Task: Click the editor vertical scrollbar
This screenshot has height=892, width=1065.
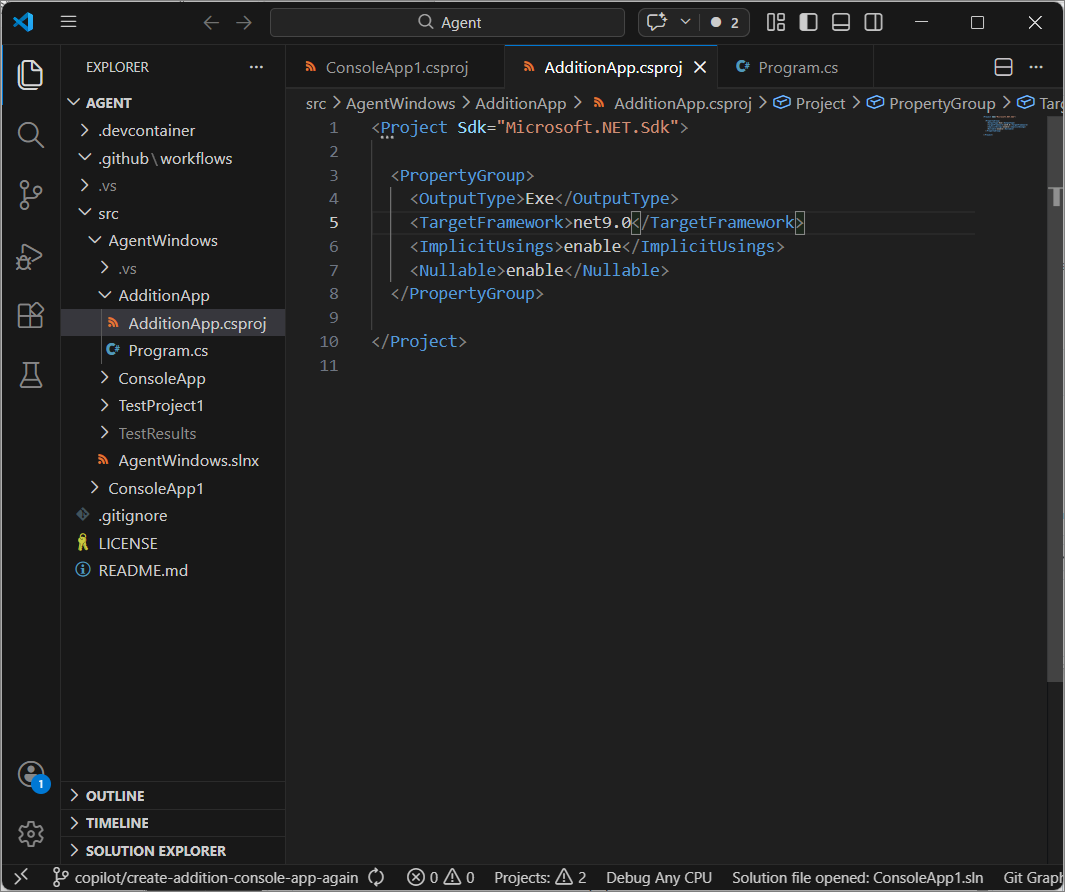Action: point(1055,408)
